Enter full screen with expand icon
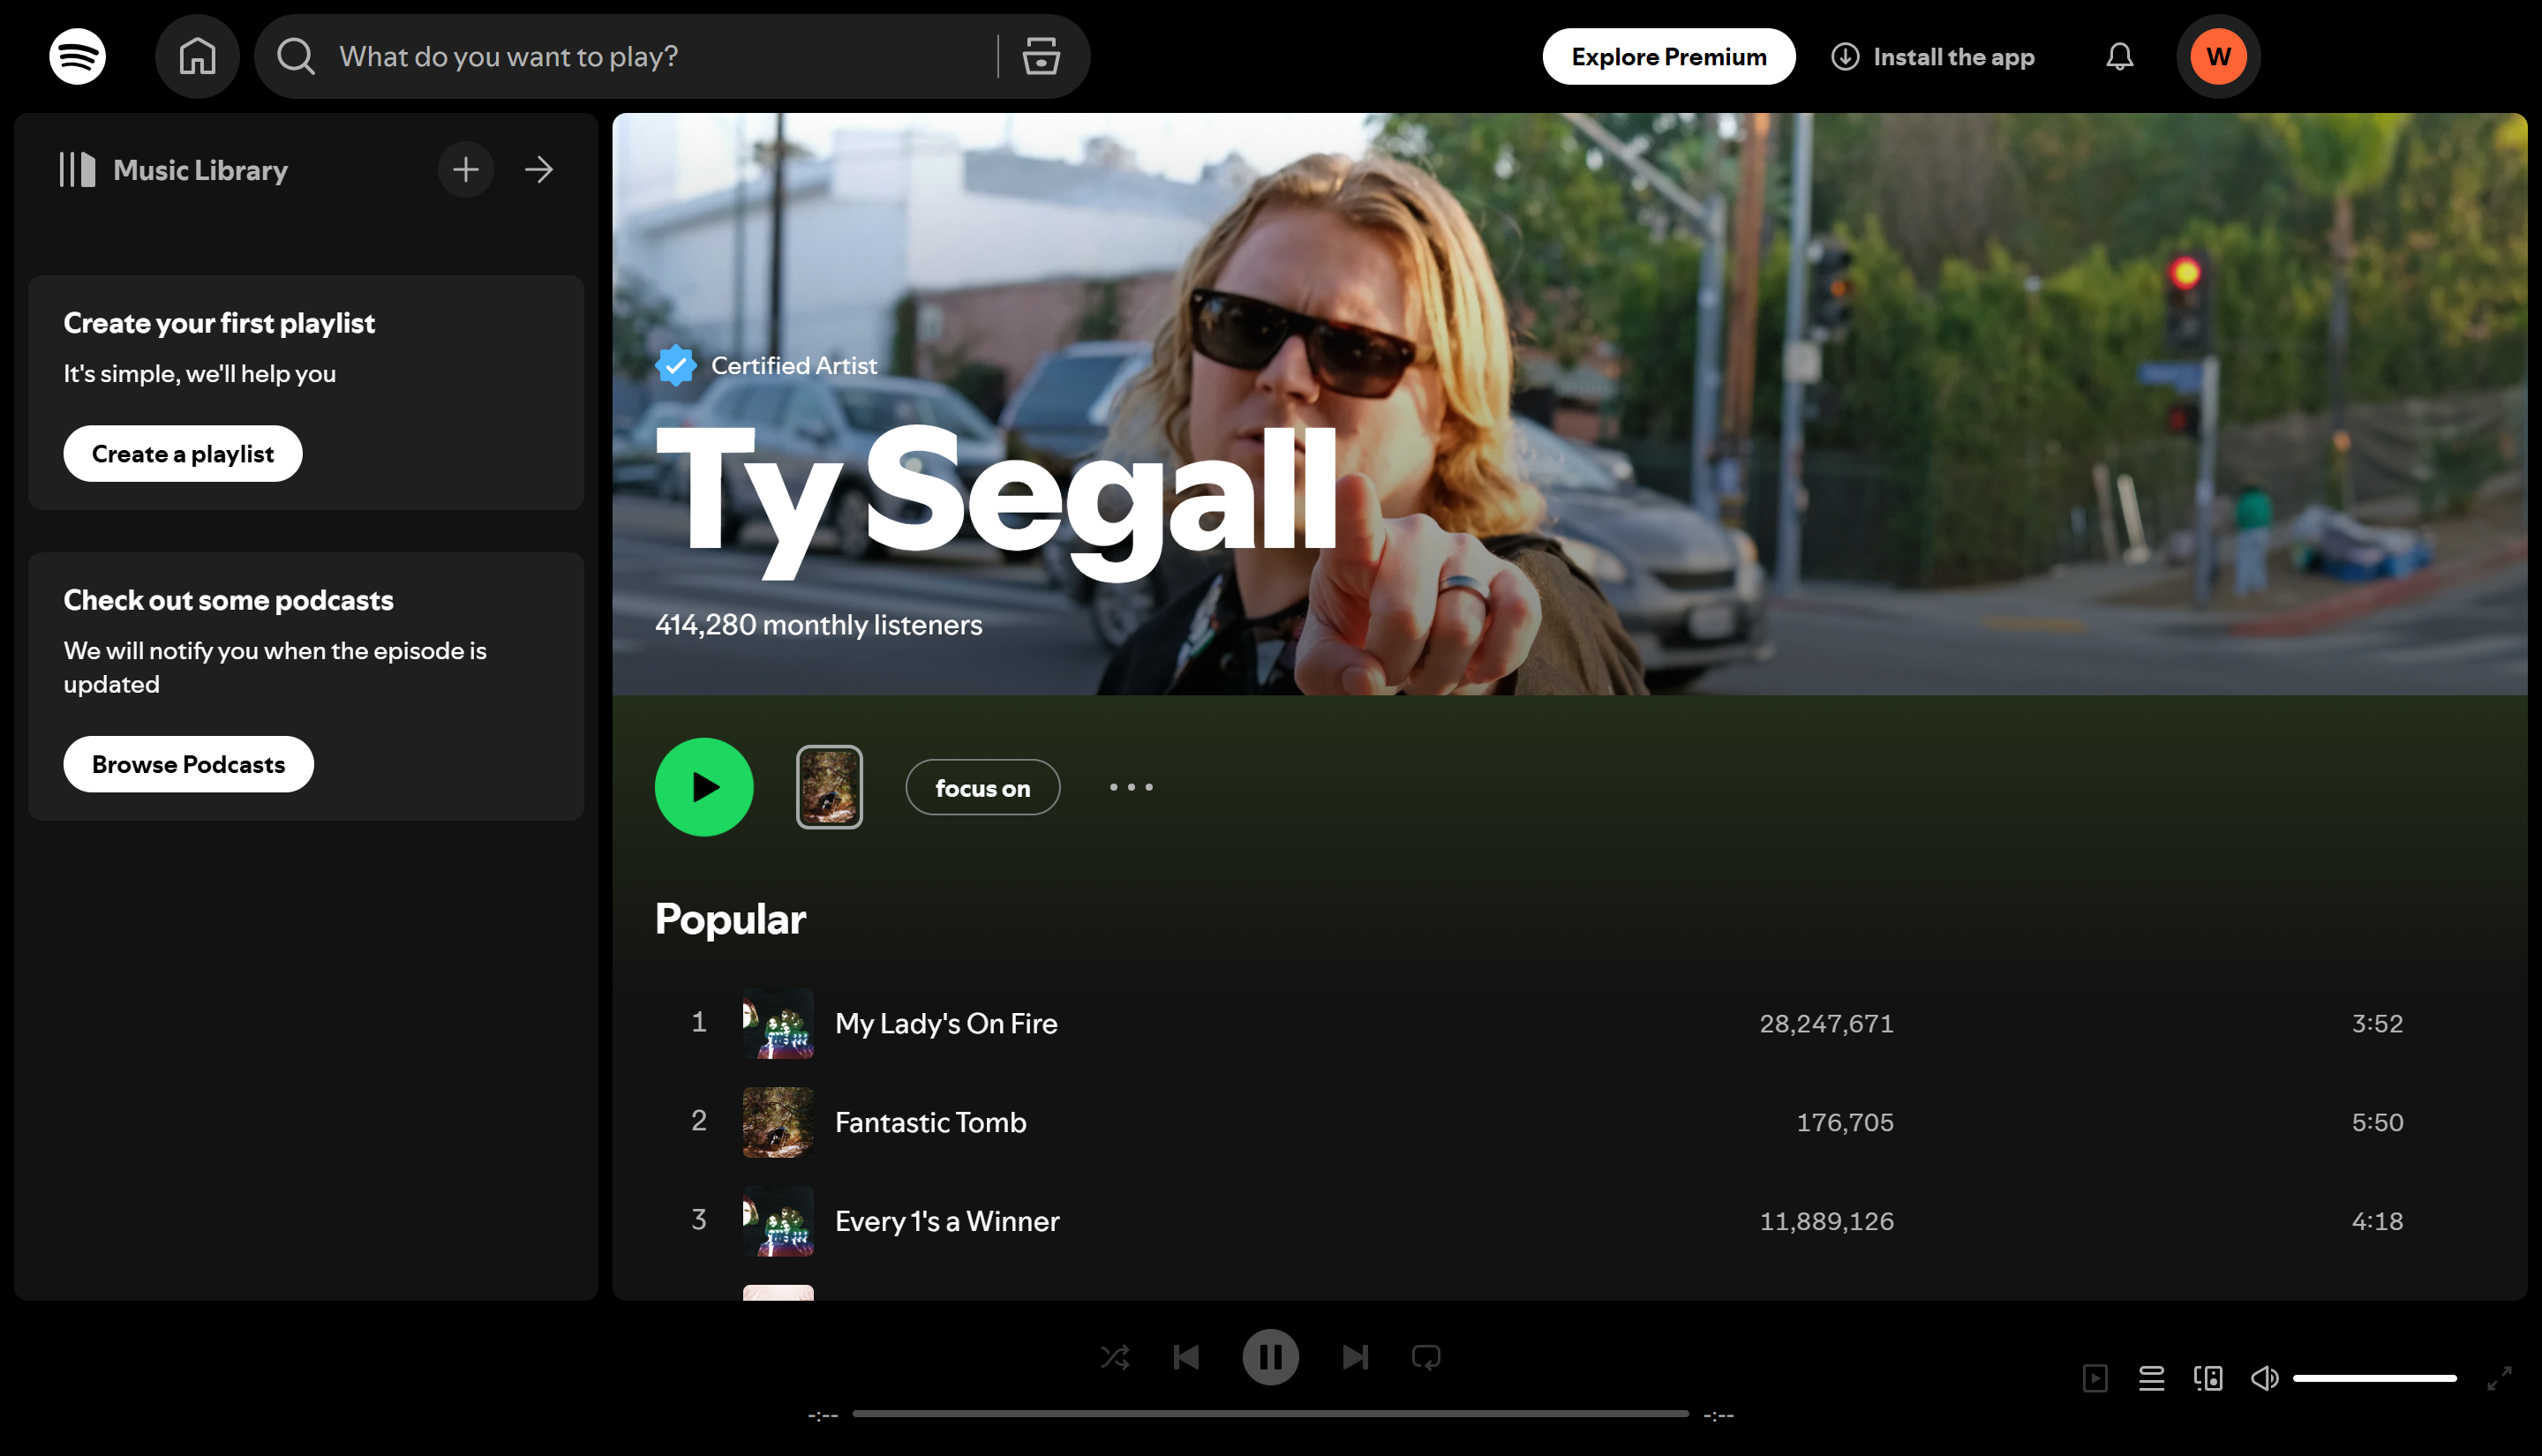The height and width of the screenshot is (1456, 2542). (2499, 1379)
